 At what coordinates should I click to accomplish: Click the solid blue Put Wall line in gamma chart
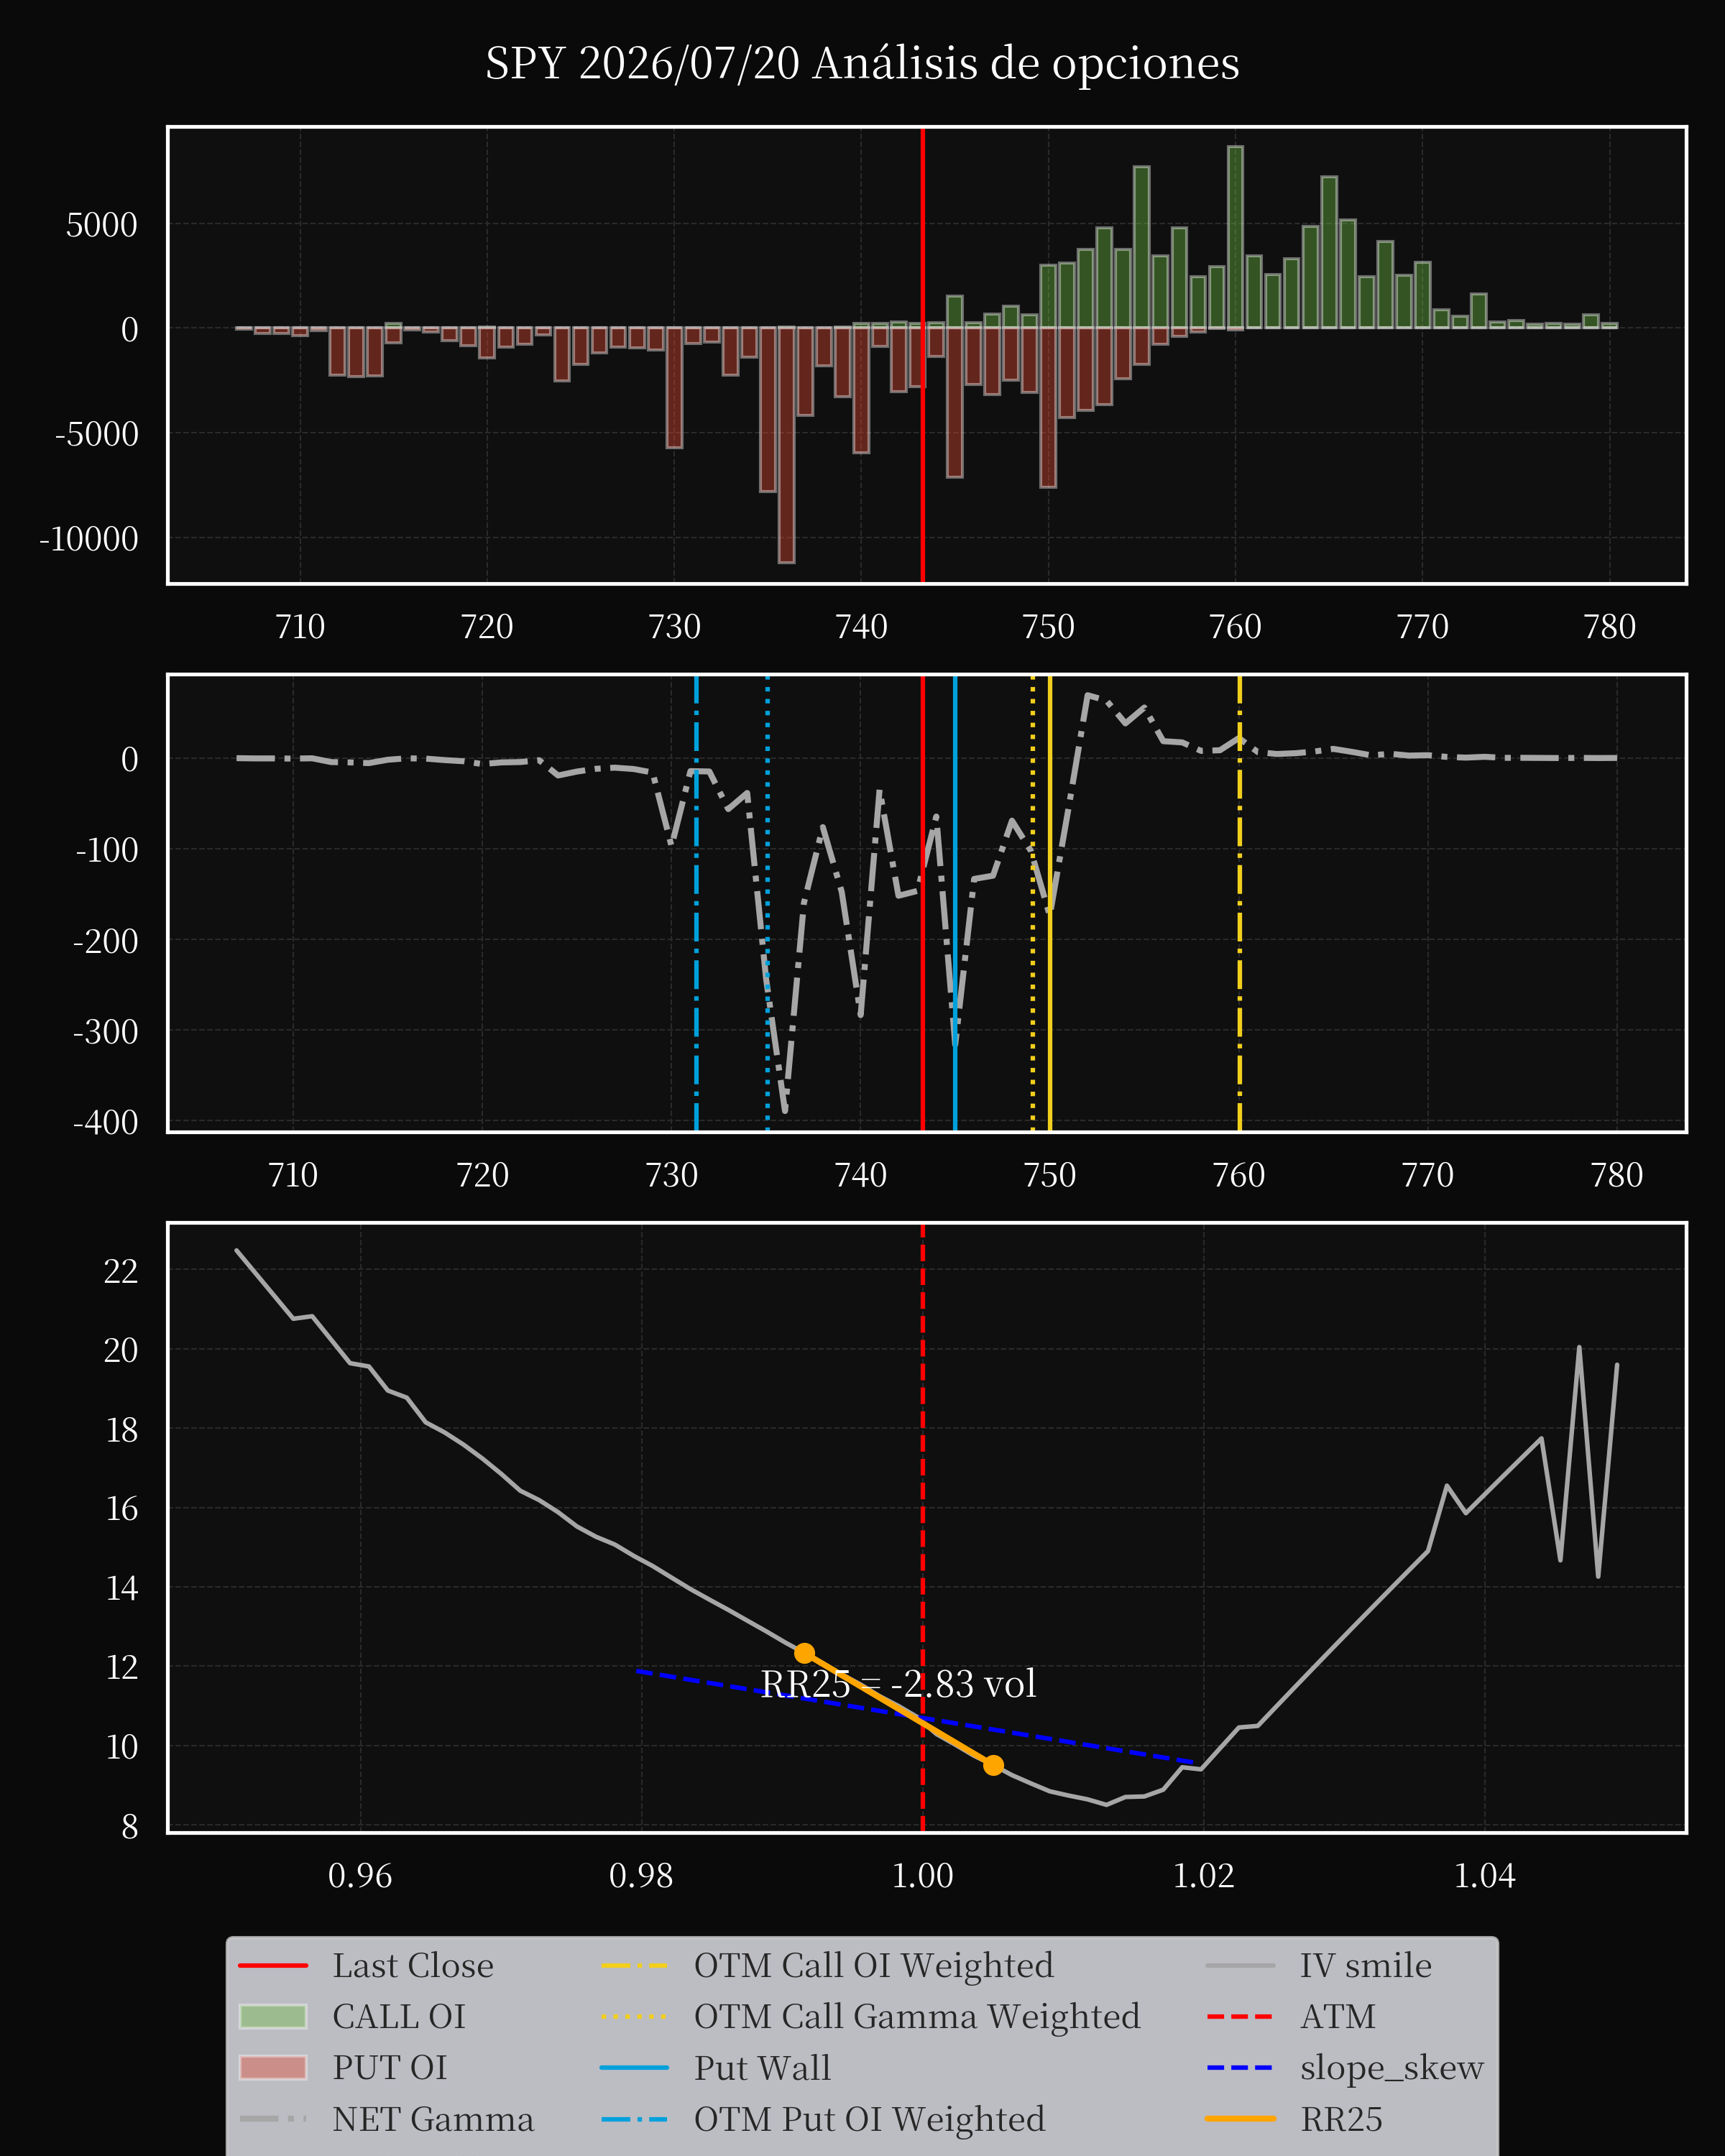coord(955,903)
